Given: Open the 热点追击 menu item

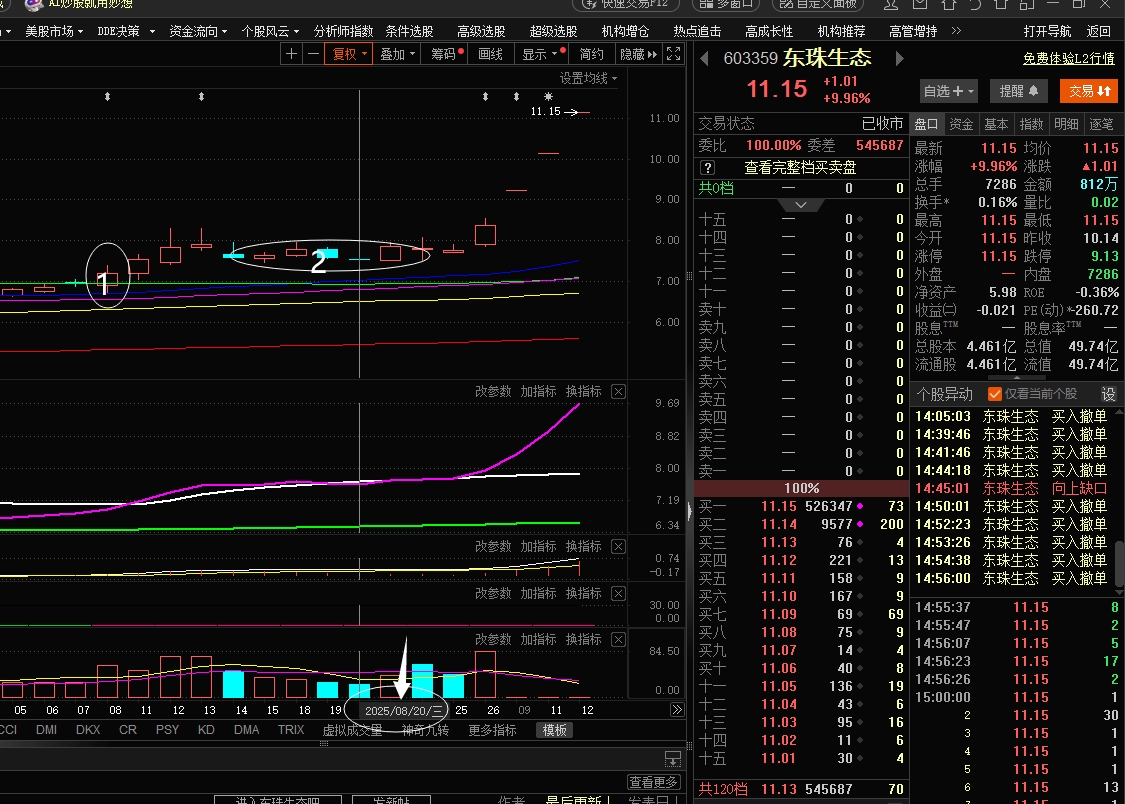Looking at the screenshot, I should [697, 32].
